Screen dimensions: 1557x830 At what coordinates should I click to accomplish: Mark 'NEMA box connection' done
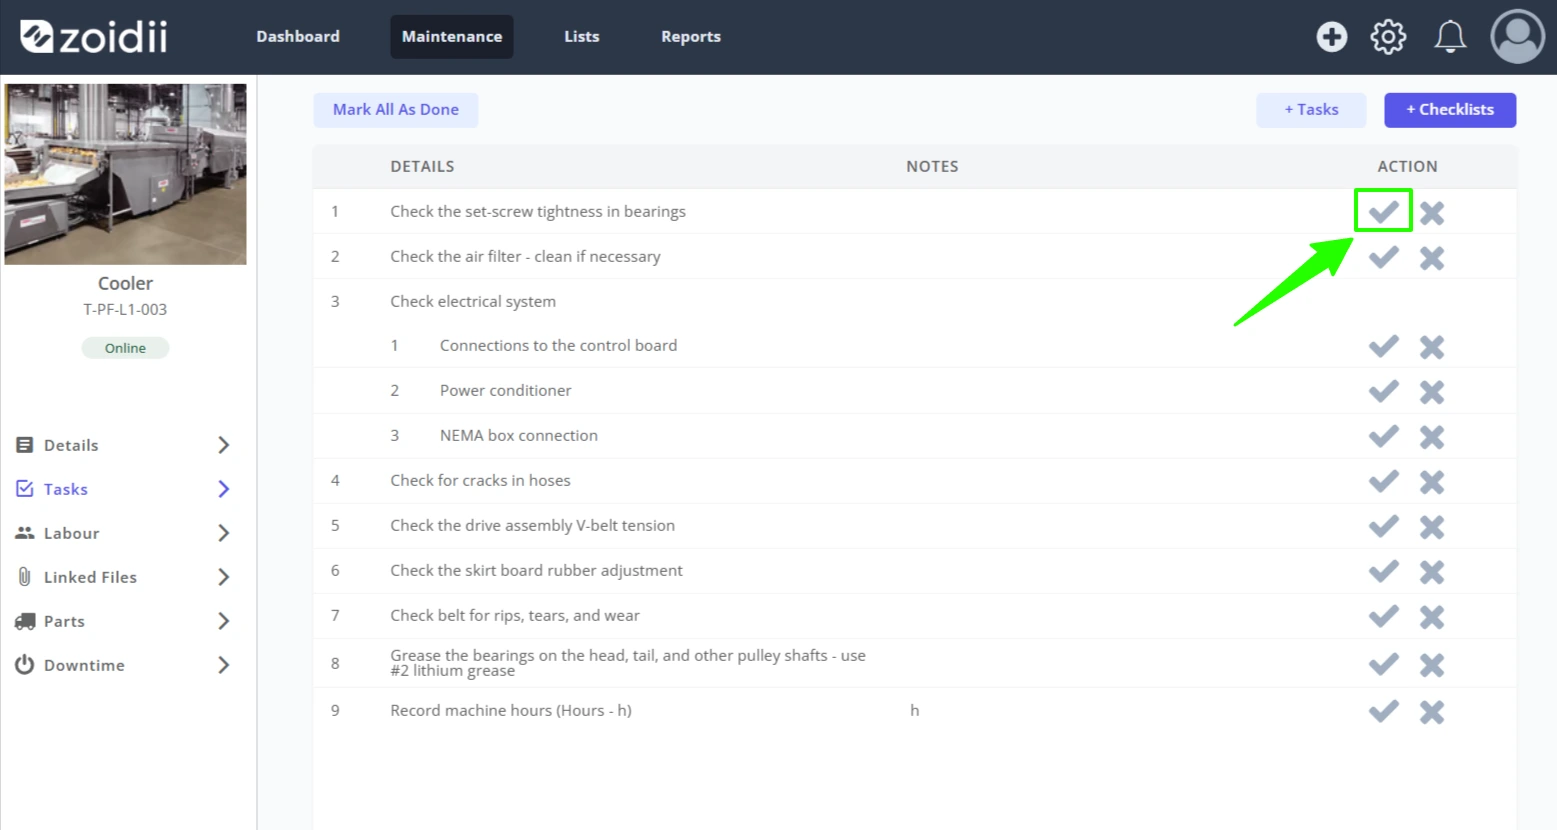[1384, 436]
